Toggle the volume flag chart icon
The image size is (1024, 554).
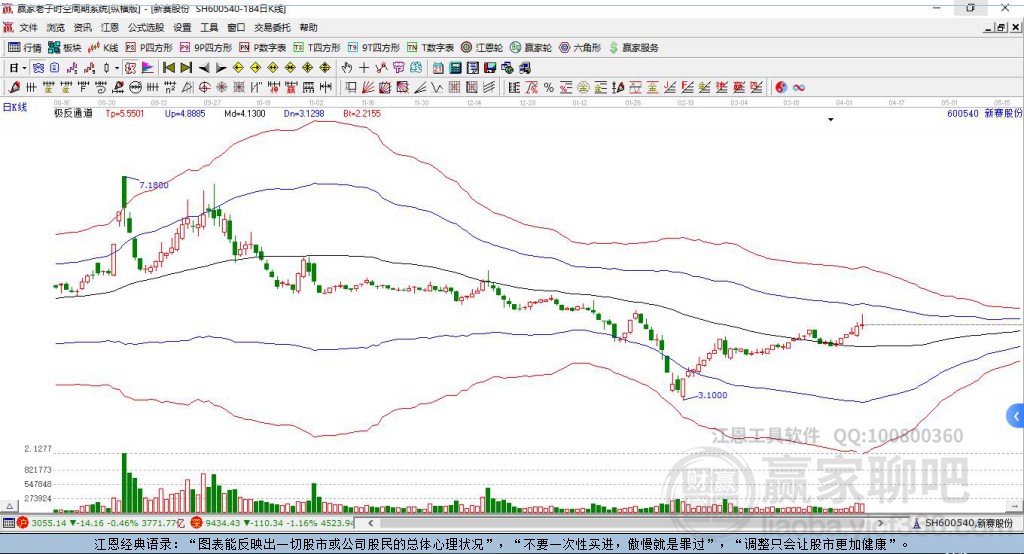click(148, 68)
